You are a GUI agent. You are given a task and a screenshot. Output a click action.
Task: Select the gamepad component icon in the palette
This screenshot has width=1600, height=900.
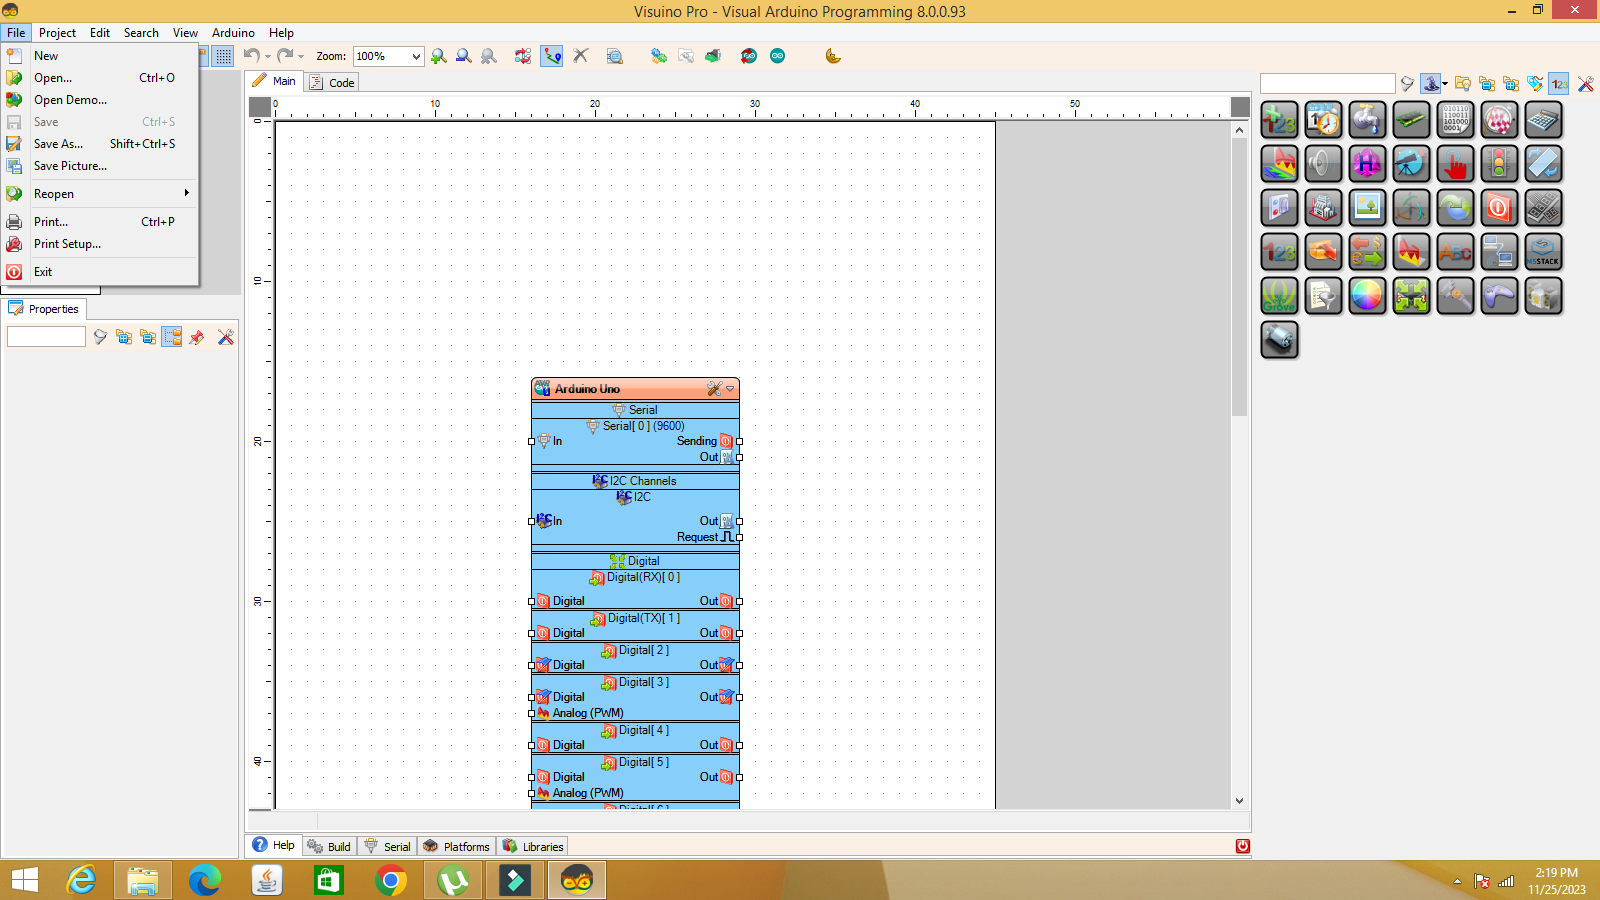tap(1499, 294)
